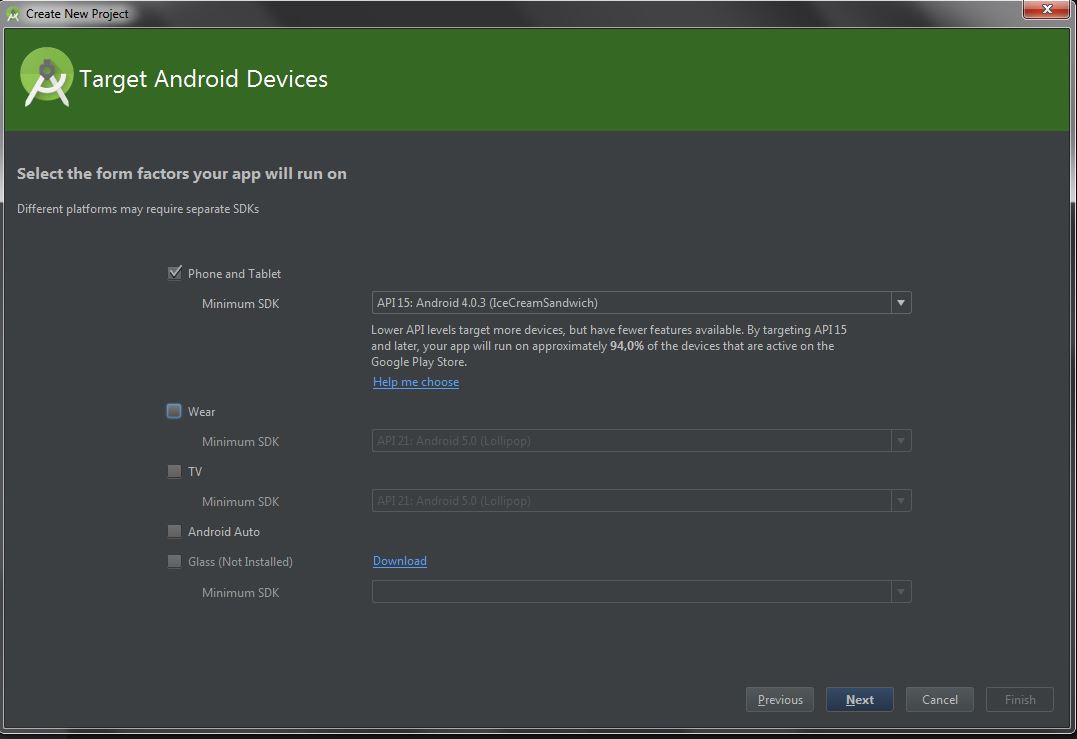This screenshot has height=739, width=1077.
Task: Open the Help me choose link
Action: pos(416,382)
